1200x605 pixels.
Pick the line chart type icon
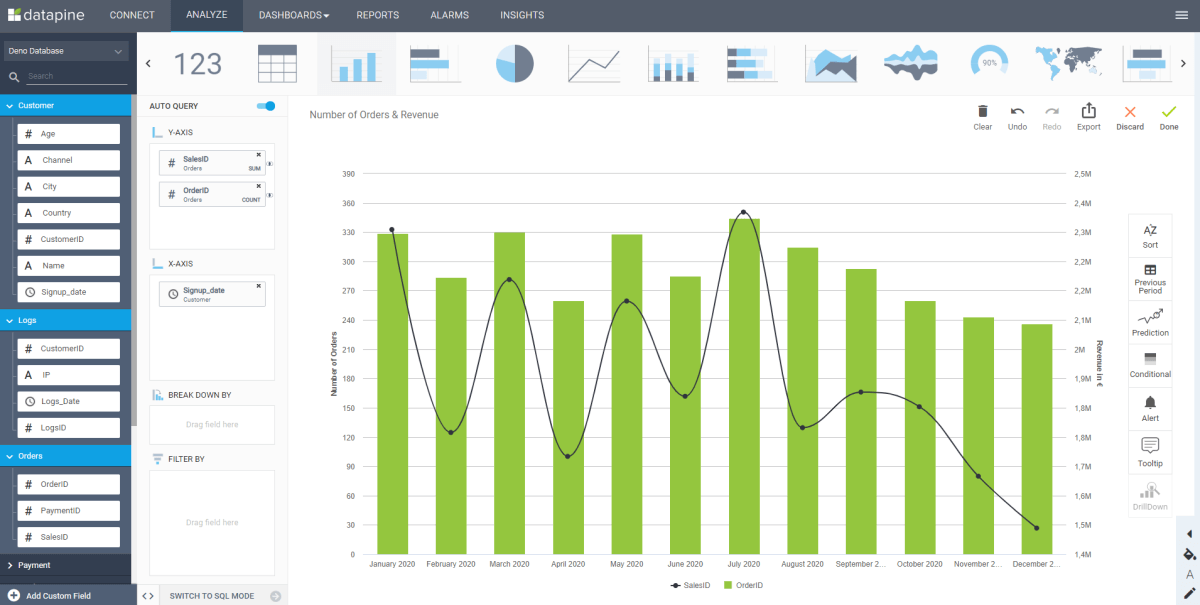pyautogui.click(x=593, y=64)
